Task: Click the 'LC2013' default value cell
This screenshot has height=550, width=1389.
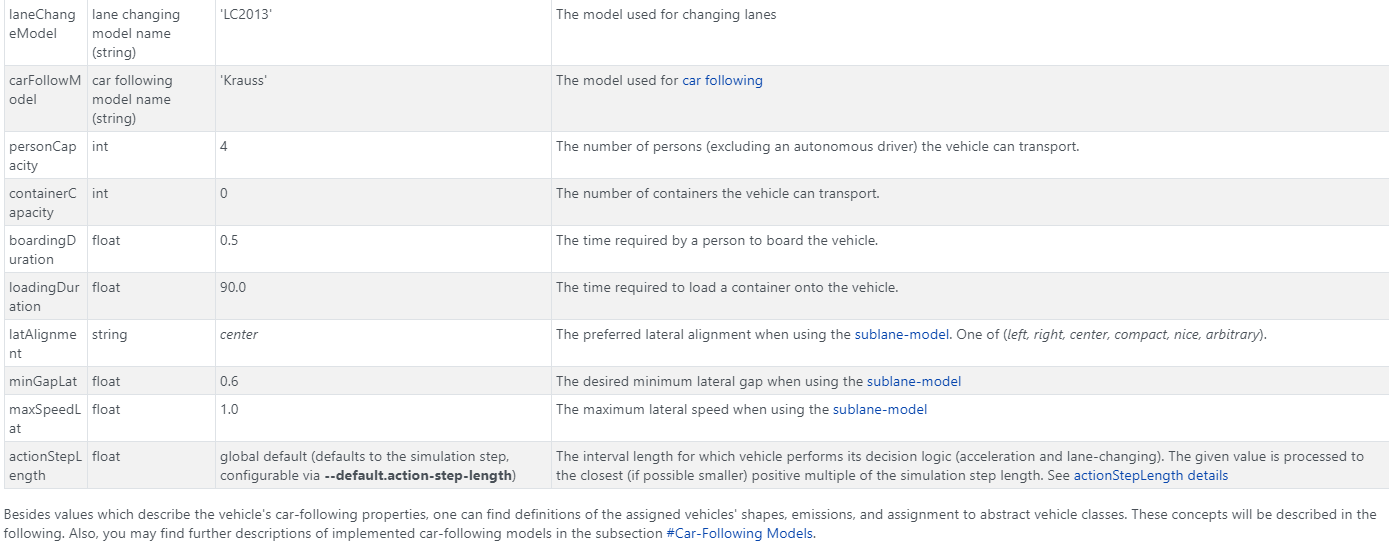Action: point(243,14)
